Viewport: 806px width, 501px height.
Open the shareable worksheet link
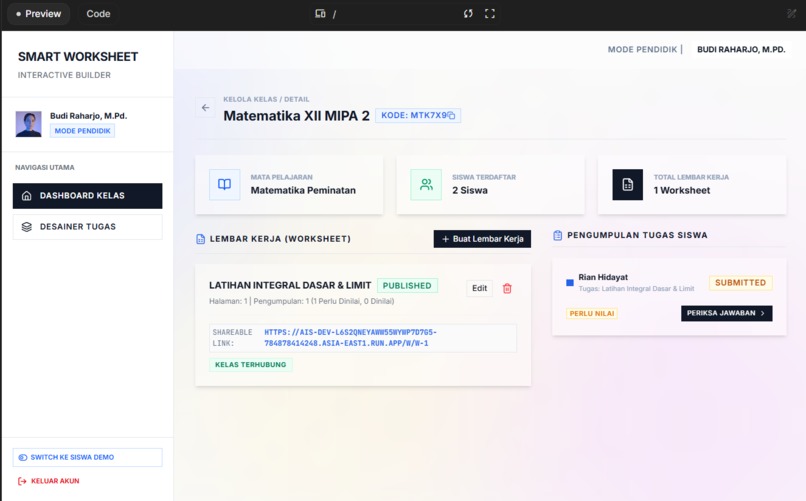pos(350,338)
